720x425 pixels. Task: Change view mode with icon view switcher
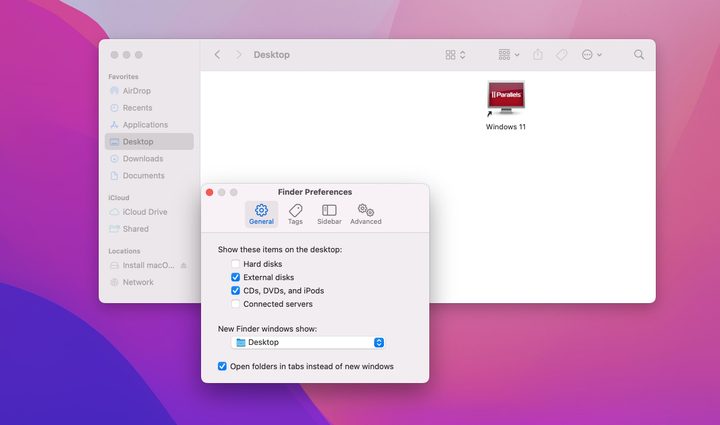point(455,55)
